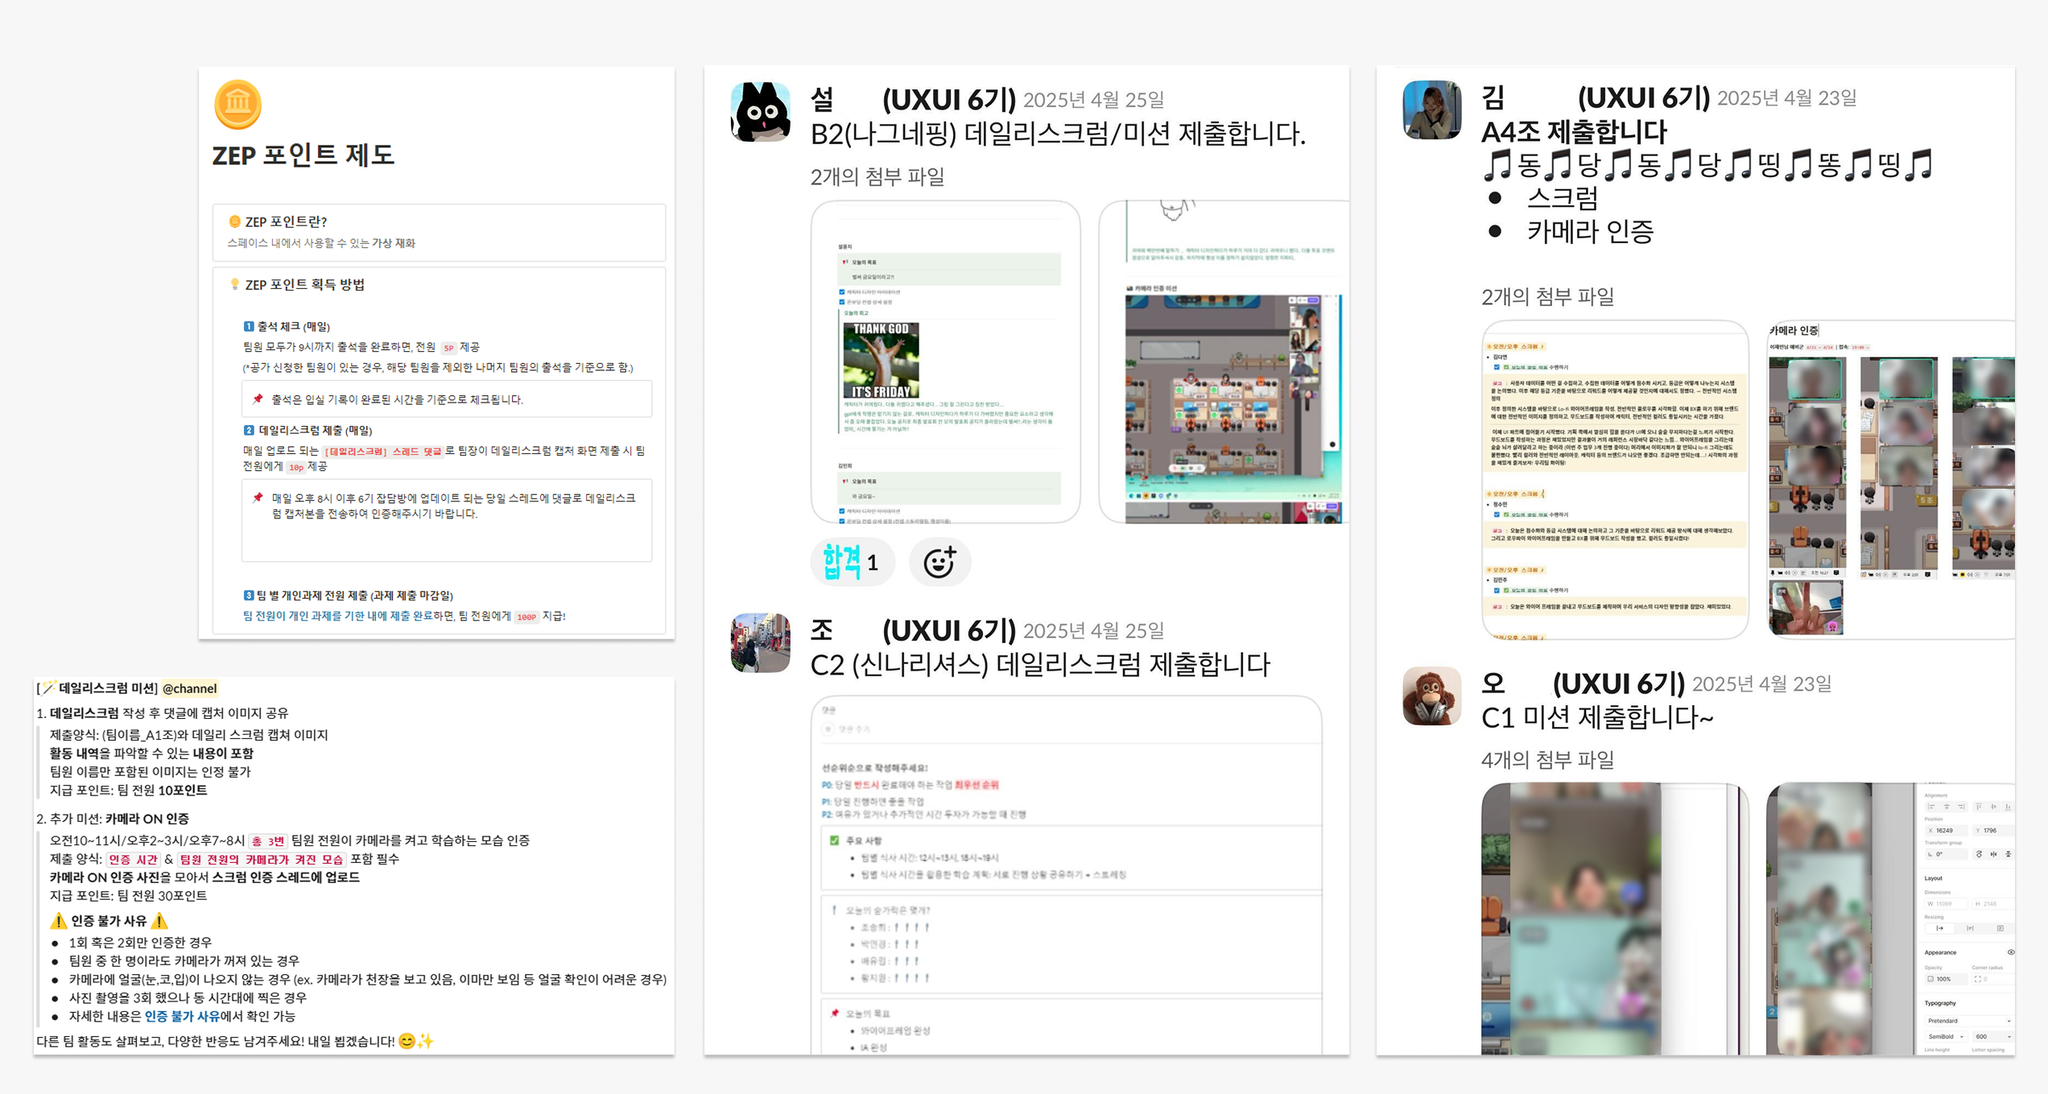Image resolution: width=2048 pixels, height=1094 pixels.
Task: Open the ZEP office map attachment in B2 post
Action: click(1224, 362)
